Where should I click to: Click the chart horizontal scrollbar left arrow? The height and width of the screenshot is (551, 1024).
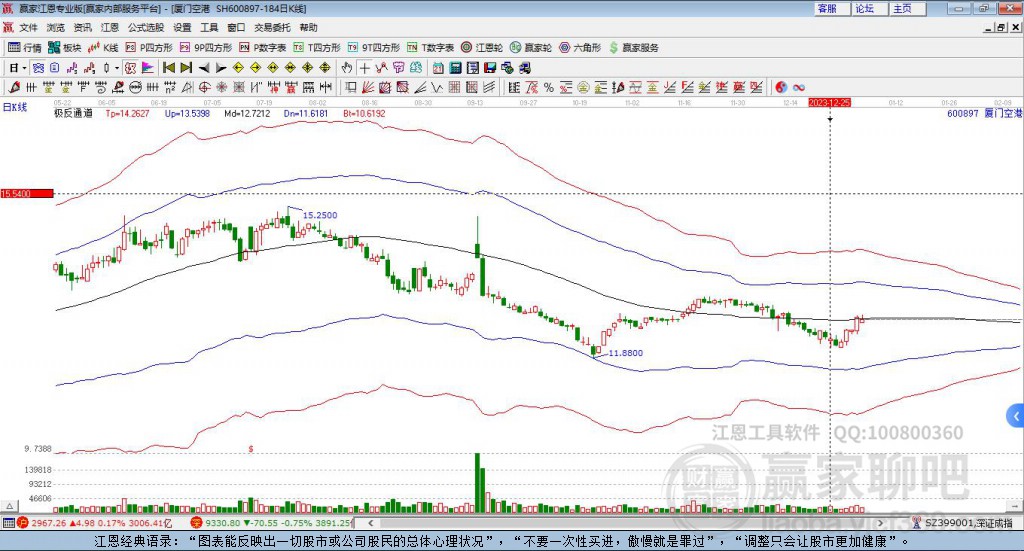(x=371, y=523)
